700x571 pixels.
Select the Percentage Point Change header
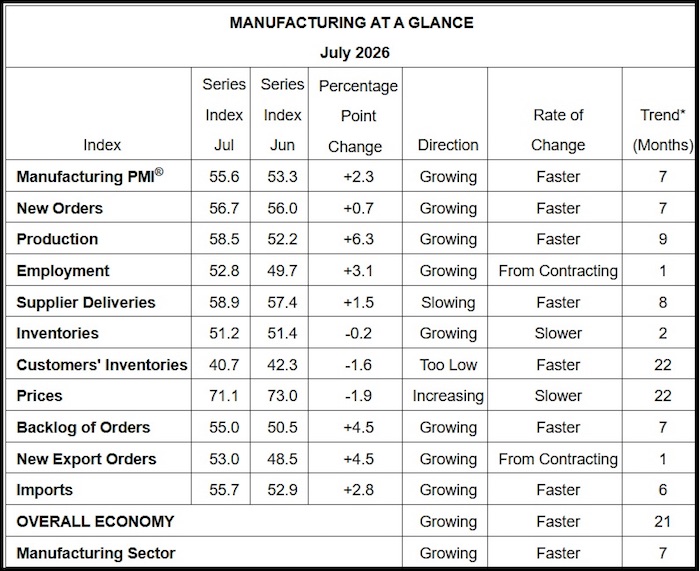coord(358,116)
